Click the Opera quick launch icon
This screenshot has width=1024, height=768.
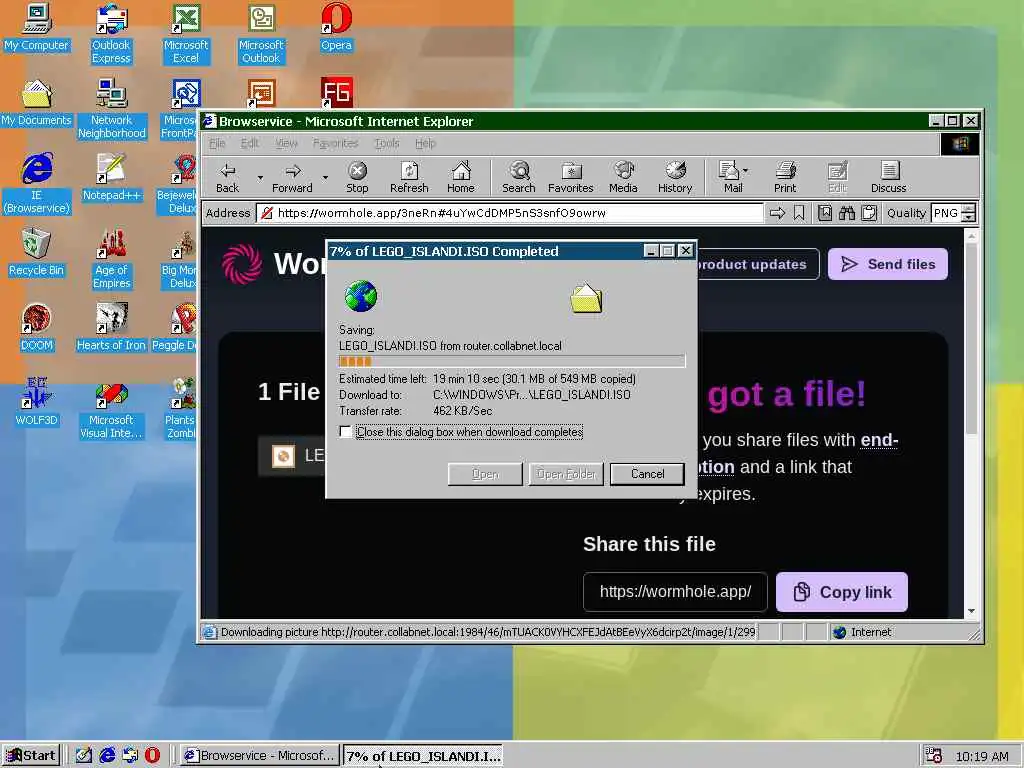pyautogui.click(x=152, y=756)
